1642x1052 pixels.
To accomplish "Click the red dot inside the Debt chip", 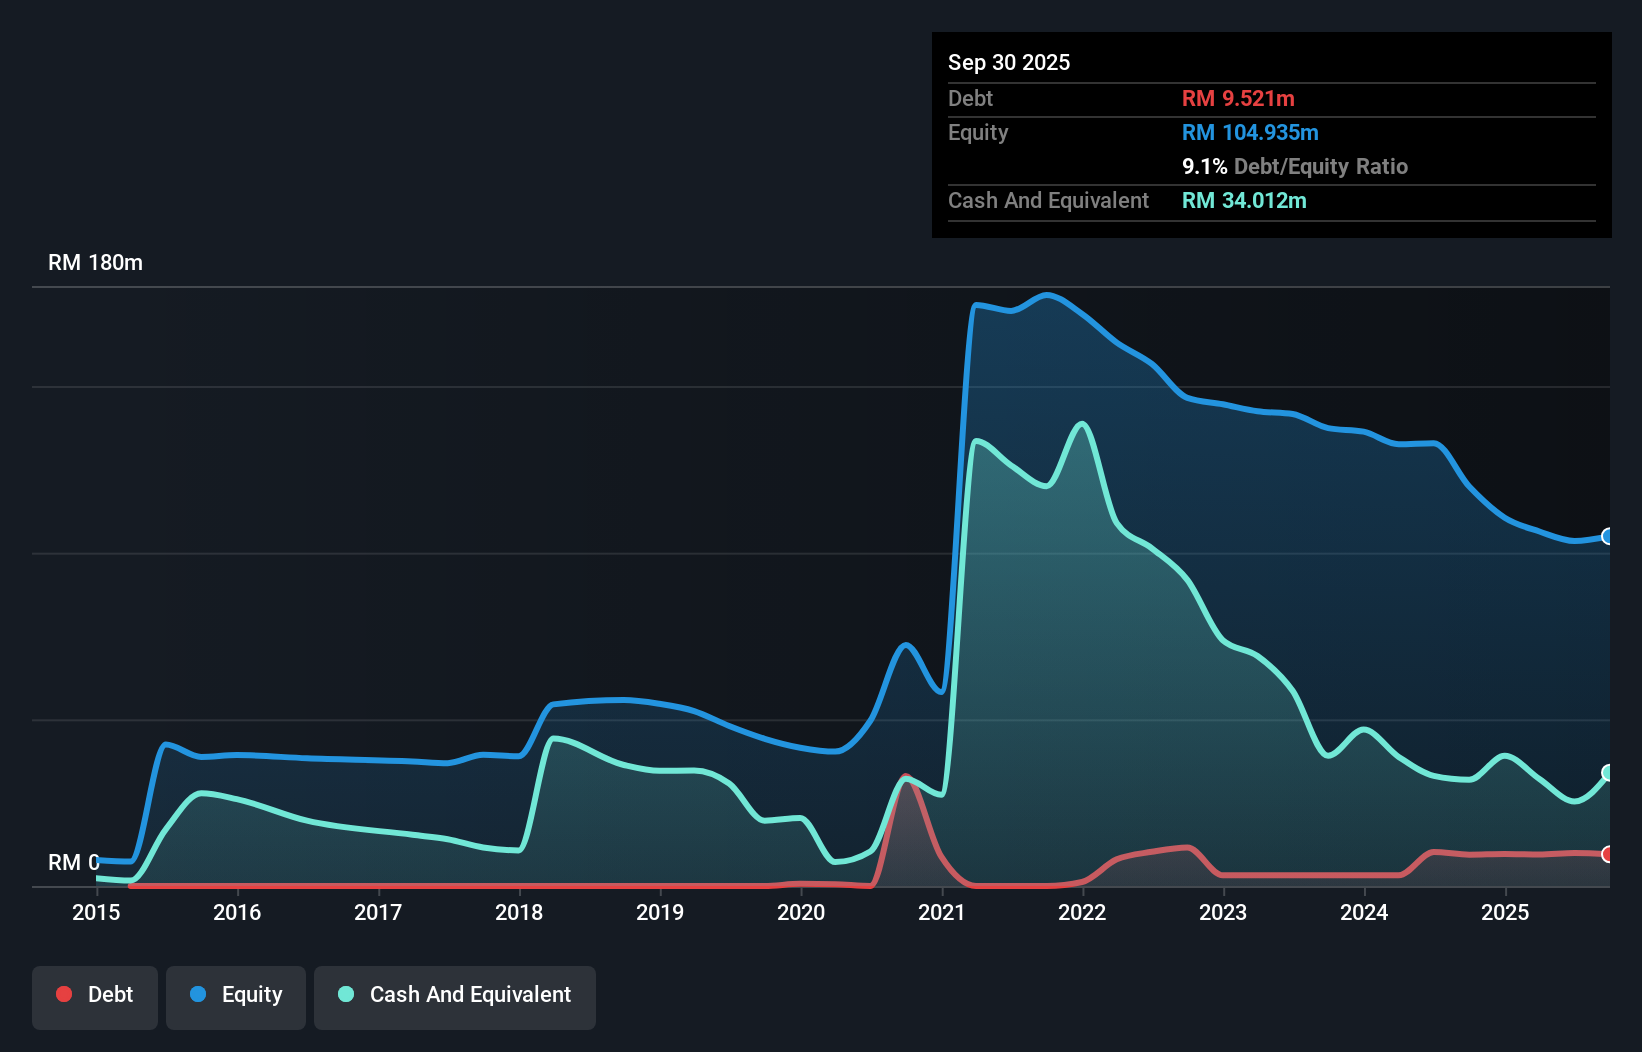I will (x=63, y=994).
